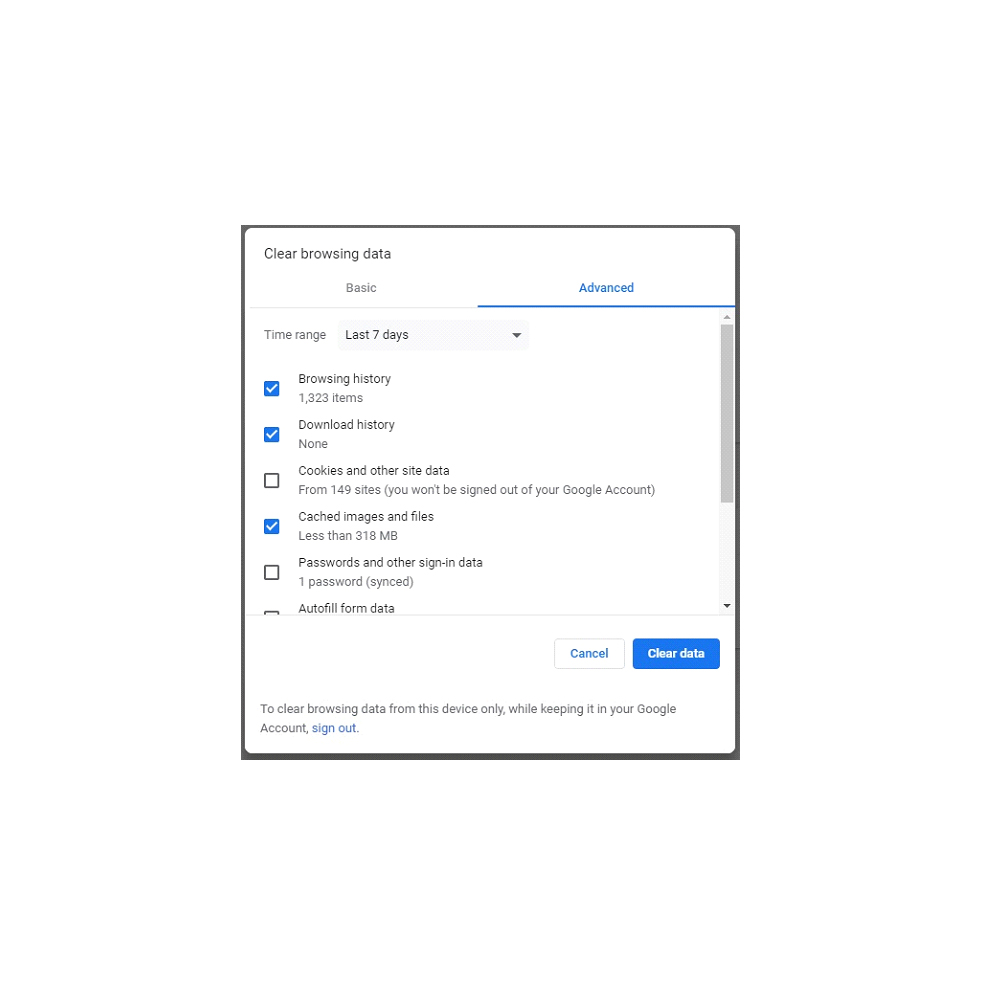This screenshot has height=1000, width=1000.
Task: Click the Cached images and files label
Action: tap(366, 517)
